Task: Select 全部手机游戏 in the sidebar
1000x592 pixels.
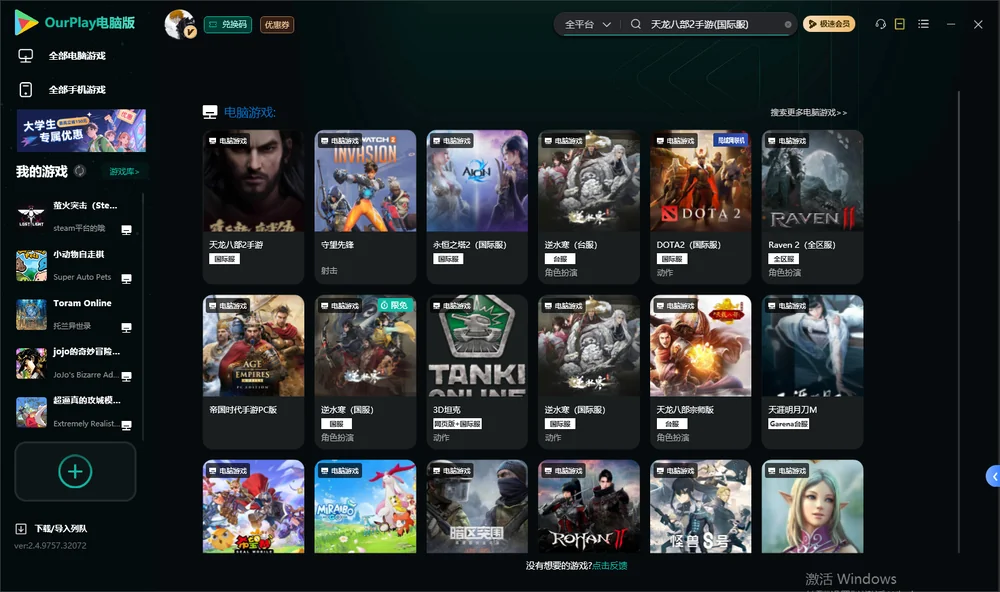Action: coord(77,90)
